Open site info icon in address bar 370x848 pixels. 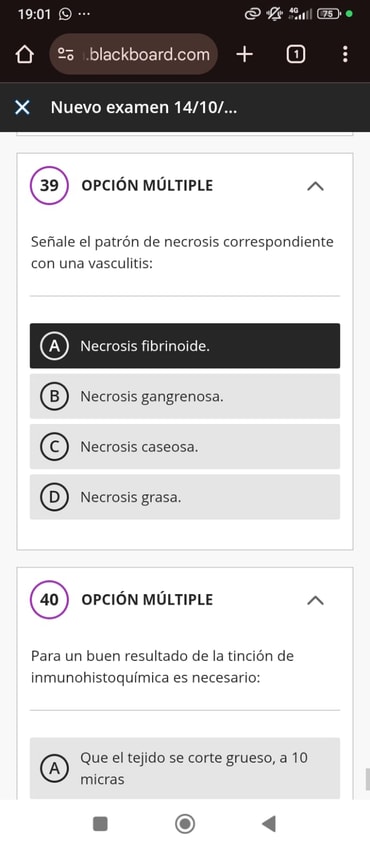coord(66,54)
